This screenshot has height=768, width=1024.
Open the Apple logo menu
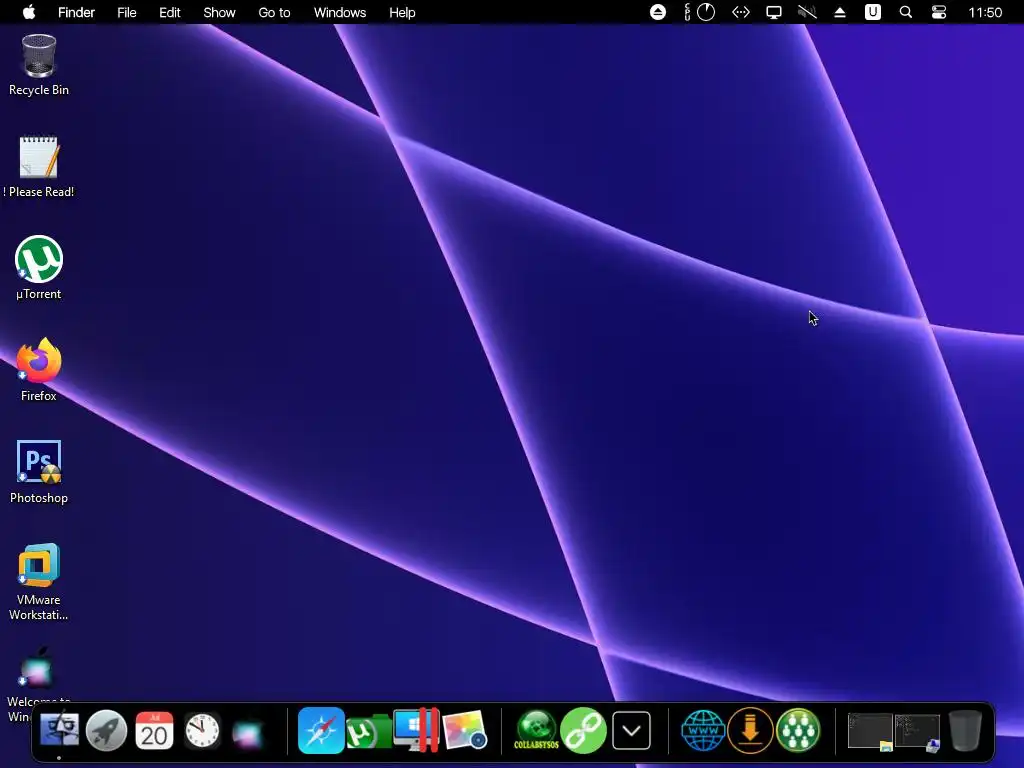click(x=29, y=12)
